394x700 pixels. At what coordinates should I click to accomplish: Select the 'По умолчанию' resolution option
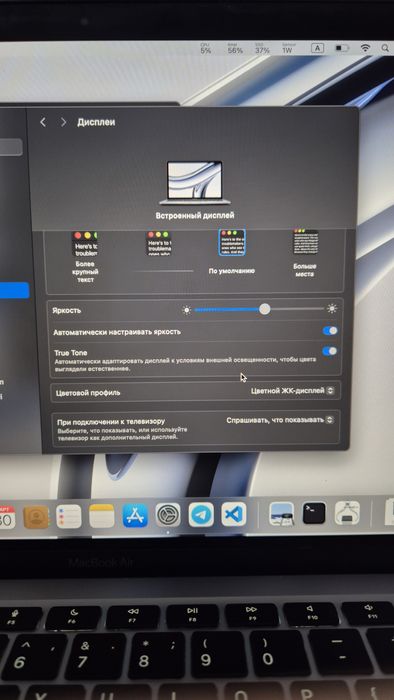point(232,252)
